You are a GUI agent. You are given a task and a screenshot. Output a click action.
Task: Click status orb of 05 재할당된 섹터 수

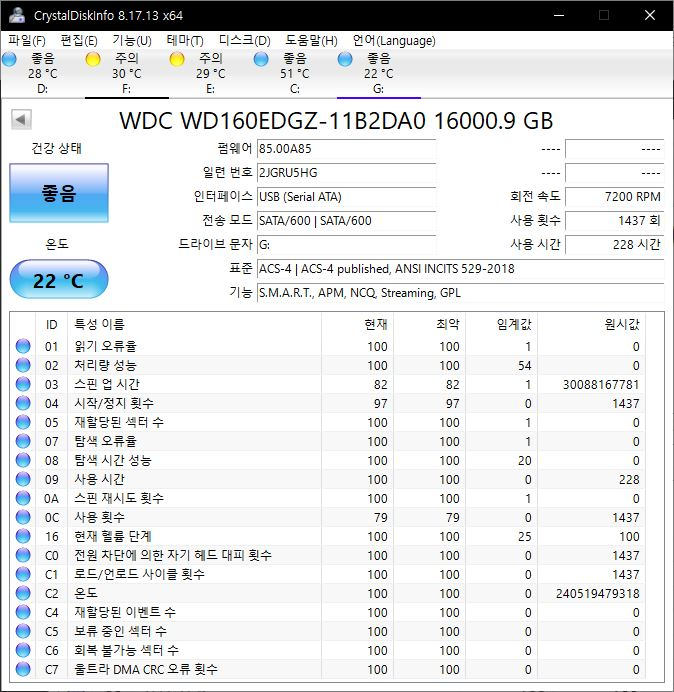23,422
